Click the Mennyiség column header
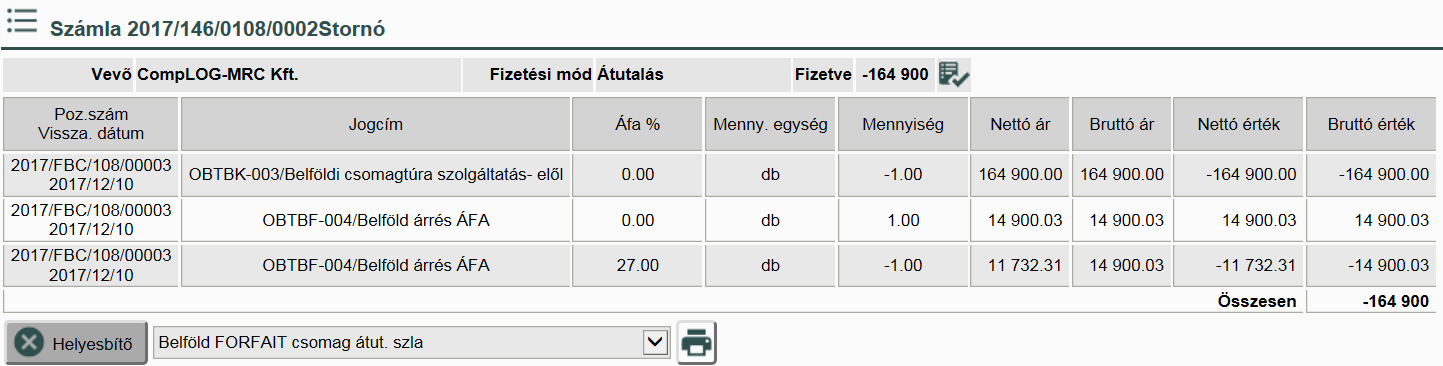The width and height of the screenshot is (1443, 366). 902,125
